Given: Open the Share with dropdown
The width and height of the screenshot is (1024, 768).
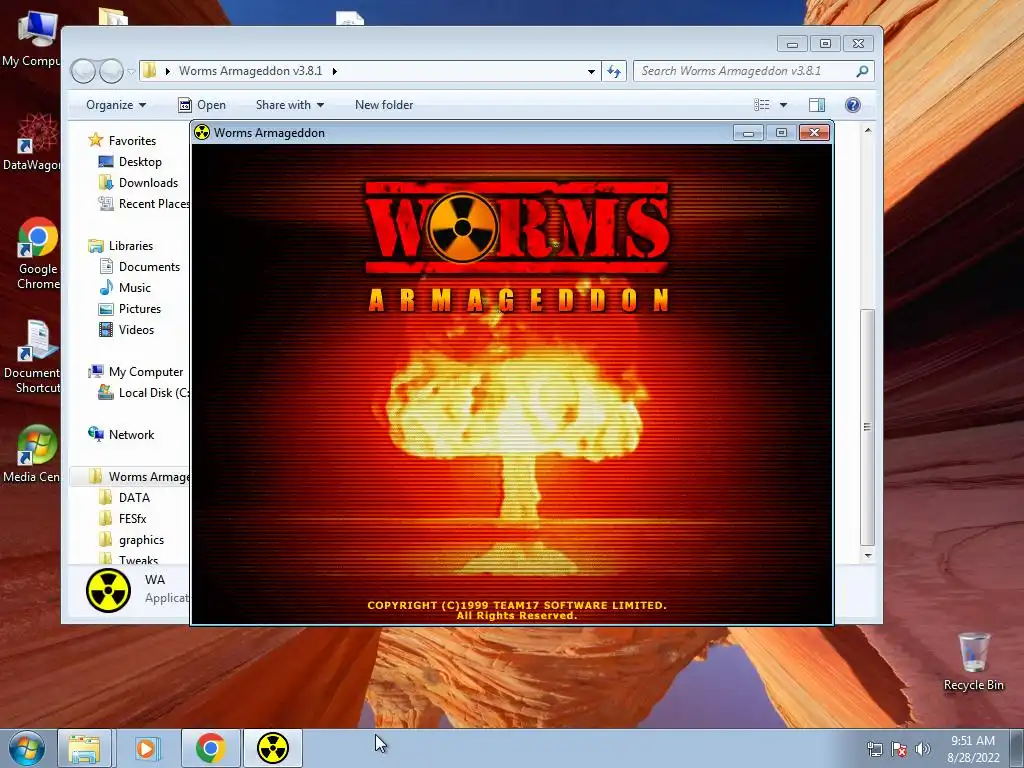Looking at the screenshot, I should pyautogui.click(x=289, y=104).
